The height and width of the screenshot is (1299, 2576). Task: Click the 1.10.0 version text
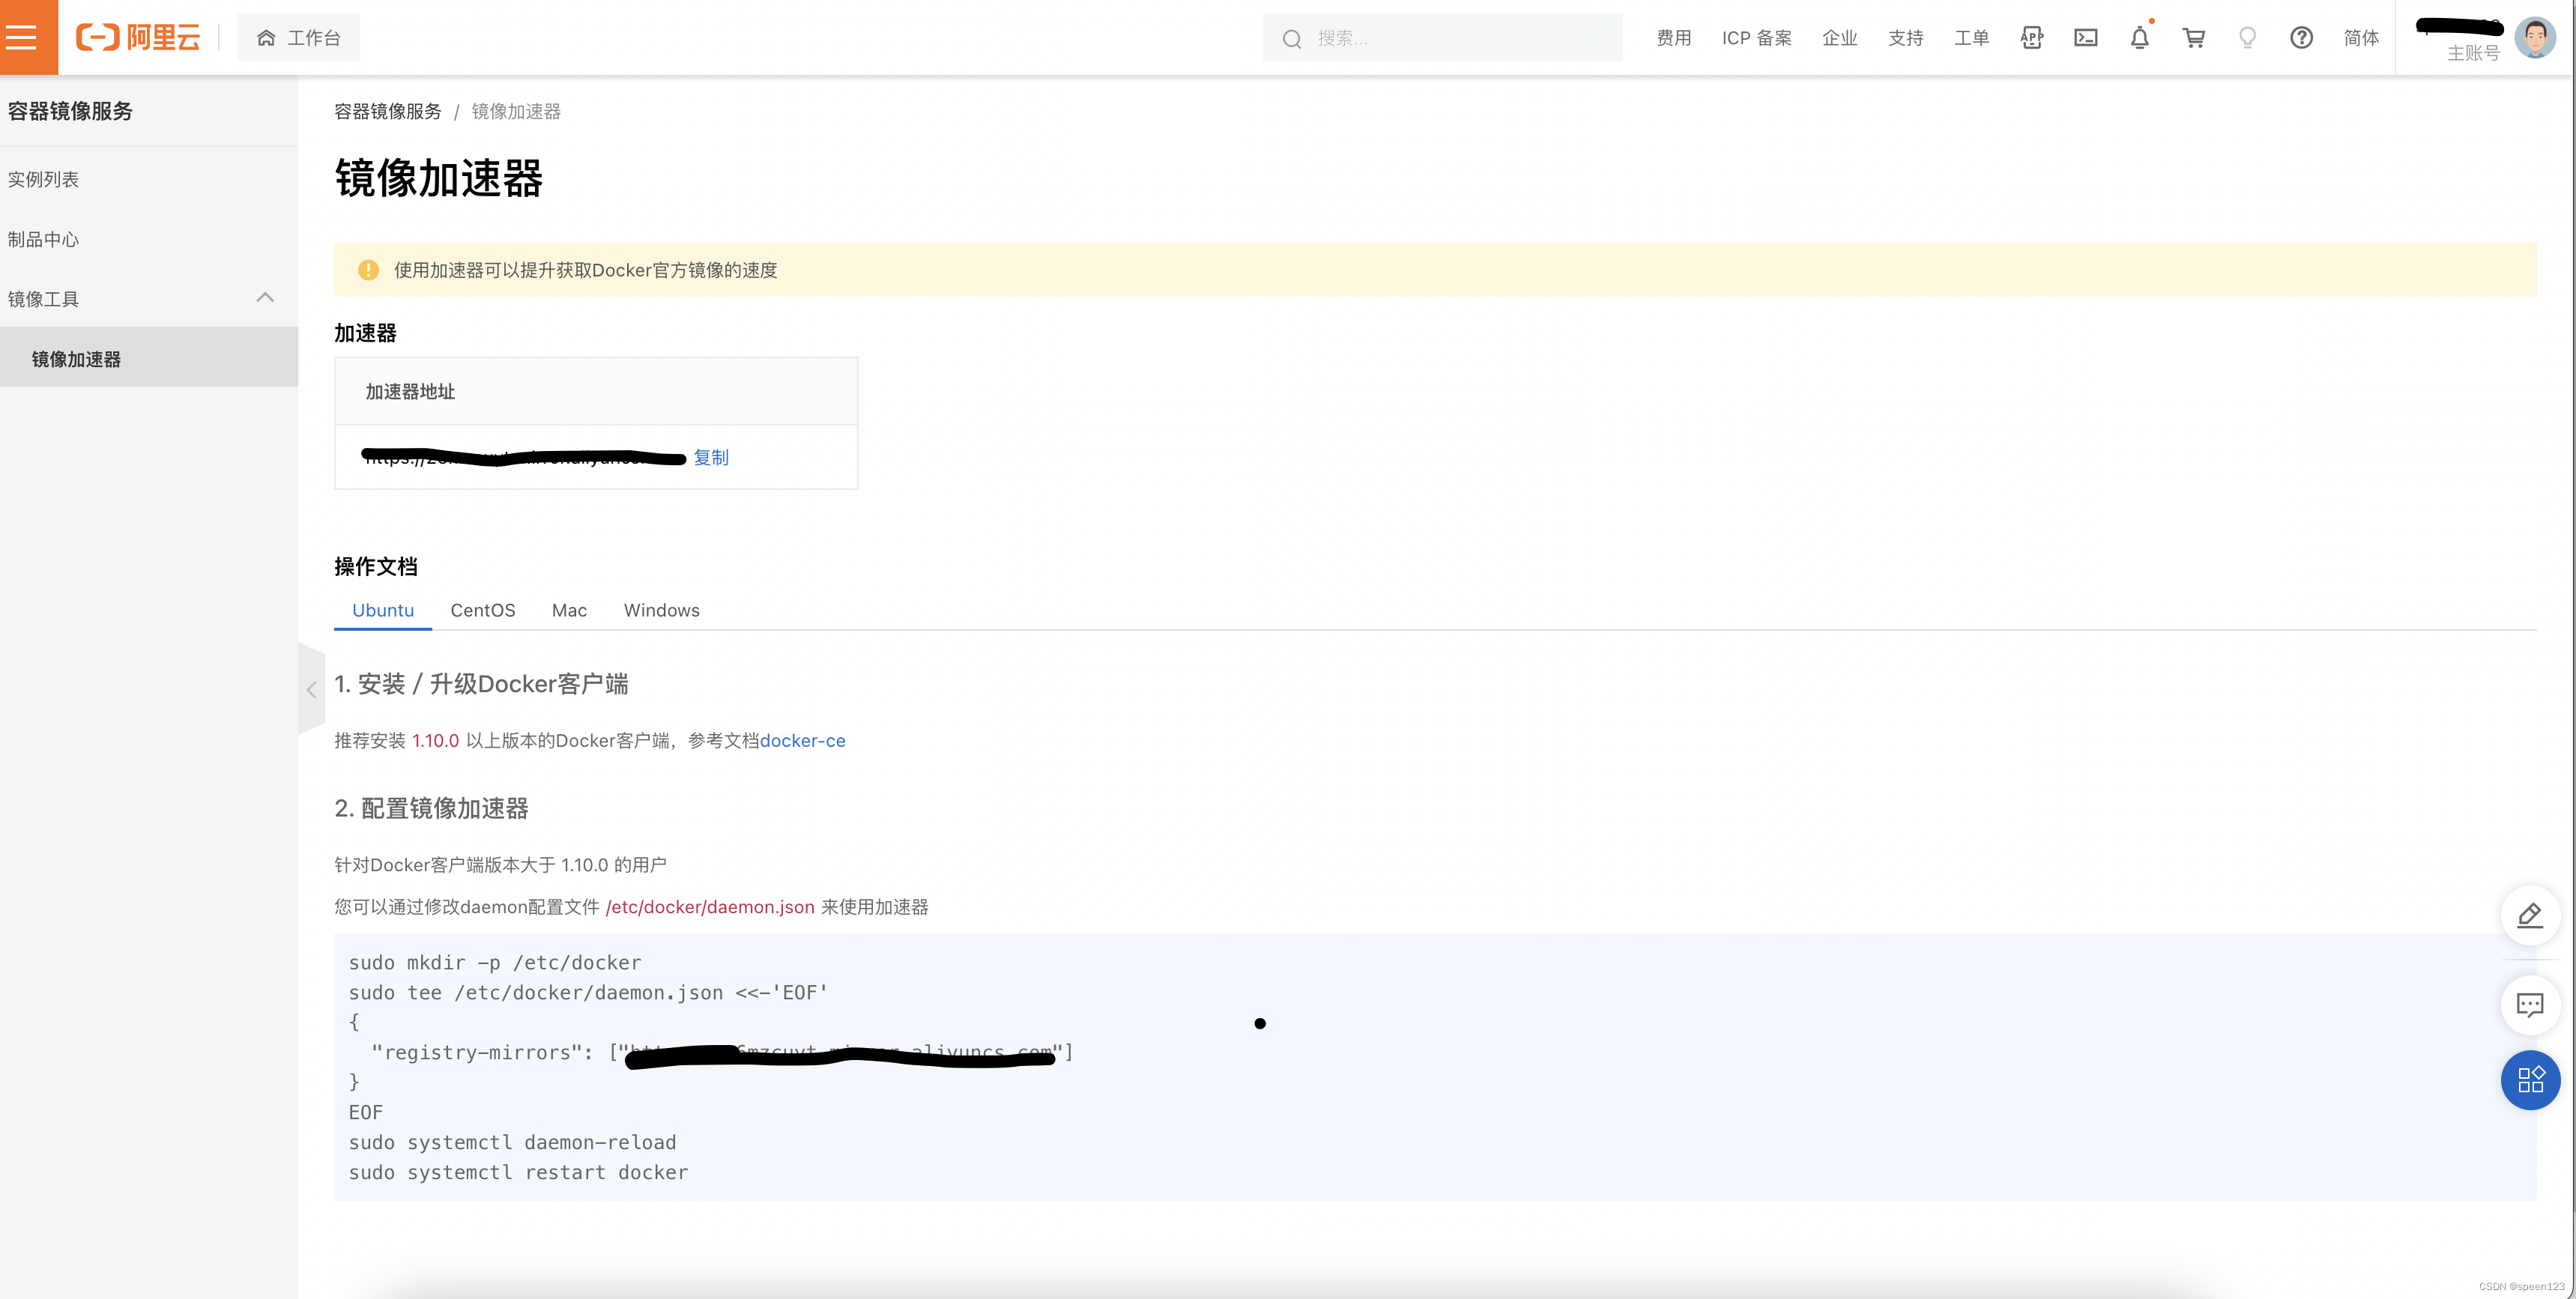[435, 740]
